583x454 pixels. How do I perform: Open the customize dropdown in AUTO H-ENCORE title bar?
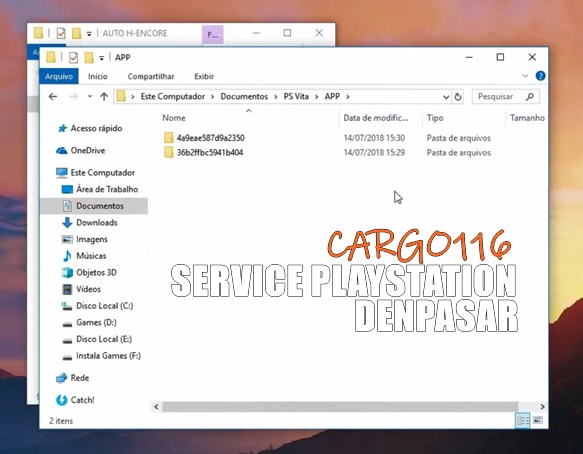[x=89, y=34]
